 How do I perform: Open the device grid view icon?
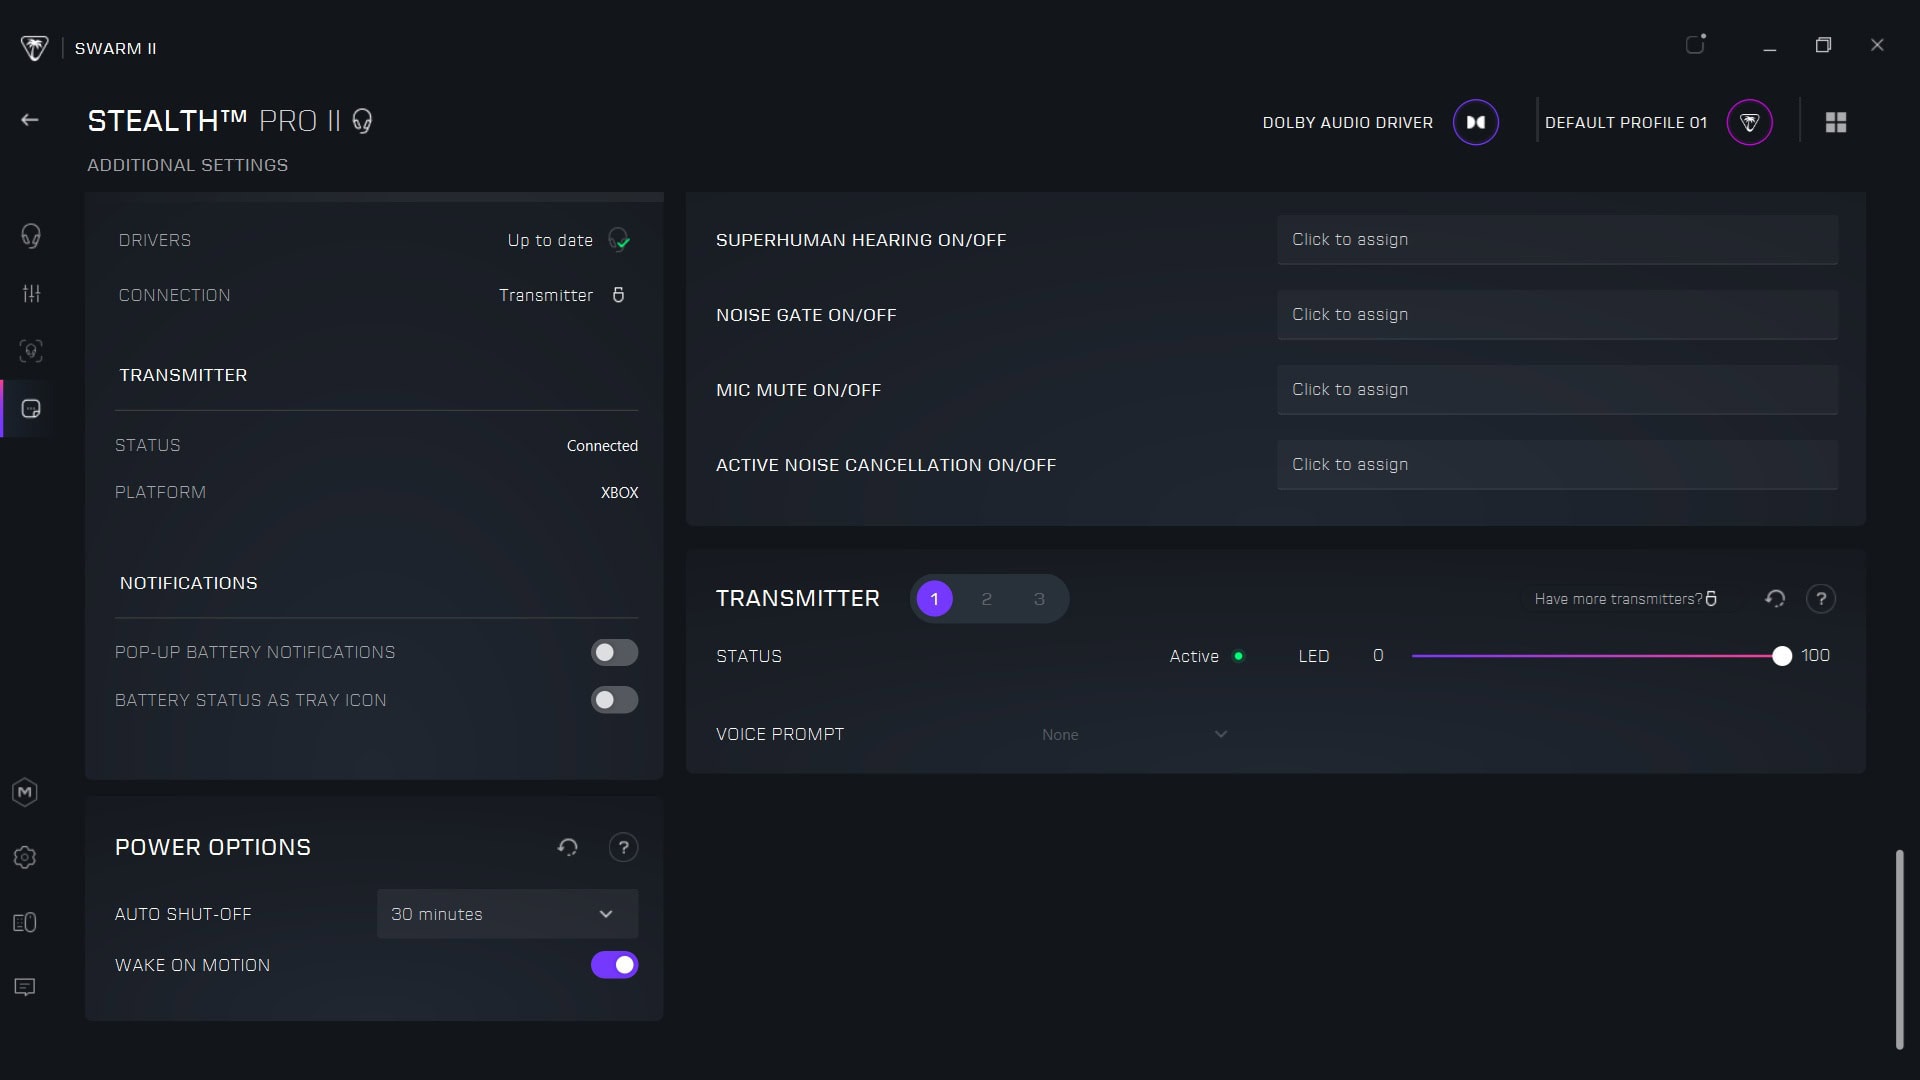[1836, 122]
